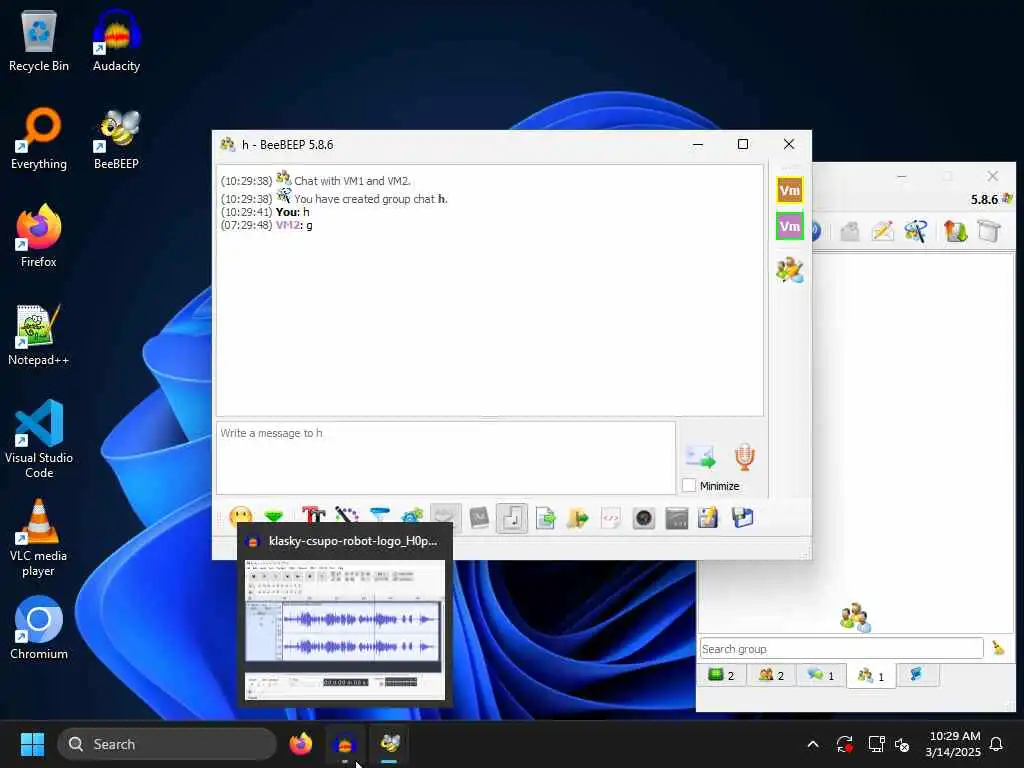Take a screenshot with the camera icon
Viewport: 1024px width, 768px height.
(644, 519)
